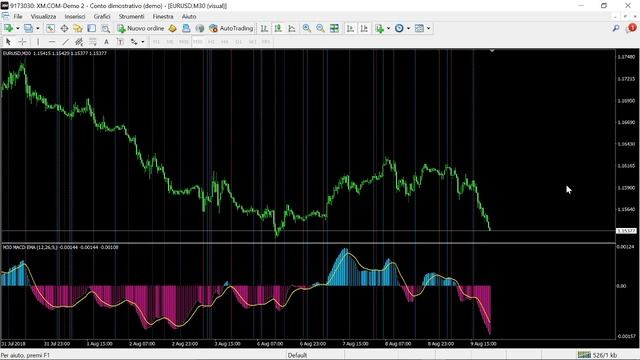This screenshot has height=360, width=640.
Task: Click the M30 MACD EMA indicator label
Action: (x=60, y=247)
